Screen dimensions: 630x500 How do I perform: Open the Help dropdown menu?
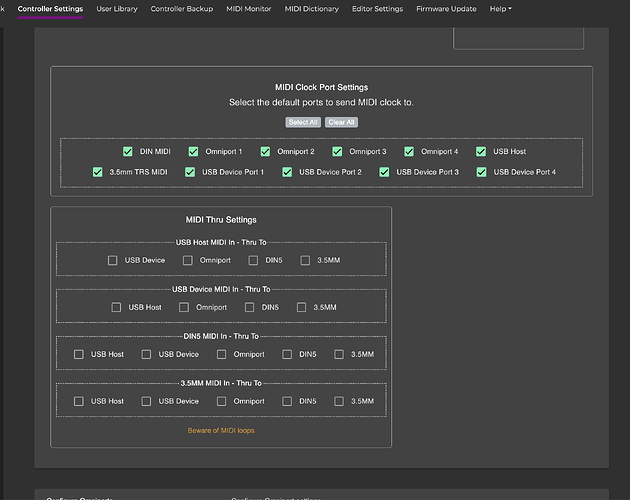(x=500, y=9)
